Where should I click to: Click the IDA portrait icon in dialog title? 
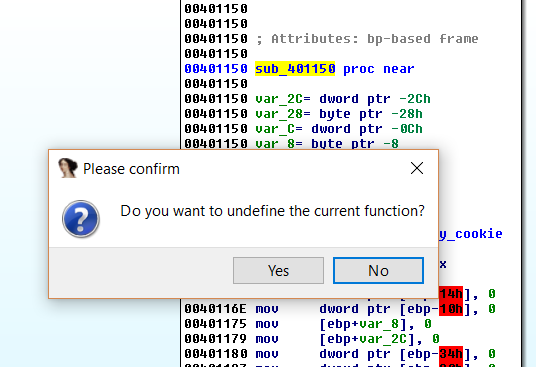click(68, 168)
